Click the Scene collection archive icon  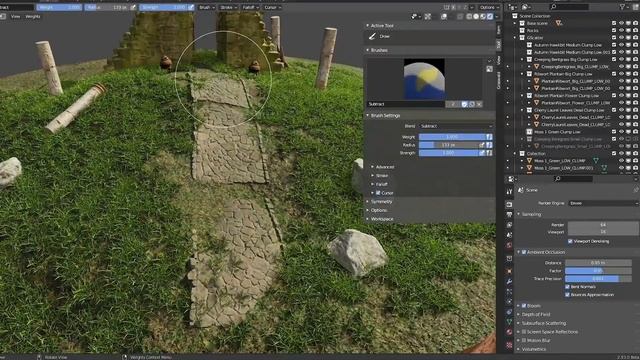point(515,16)
